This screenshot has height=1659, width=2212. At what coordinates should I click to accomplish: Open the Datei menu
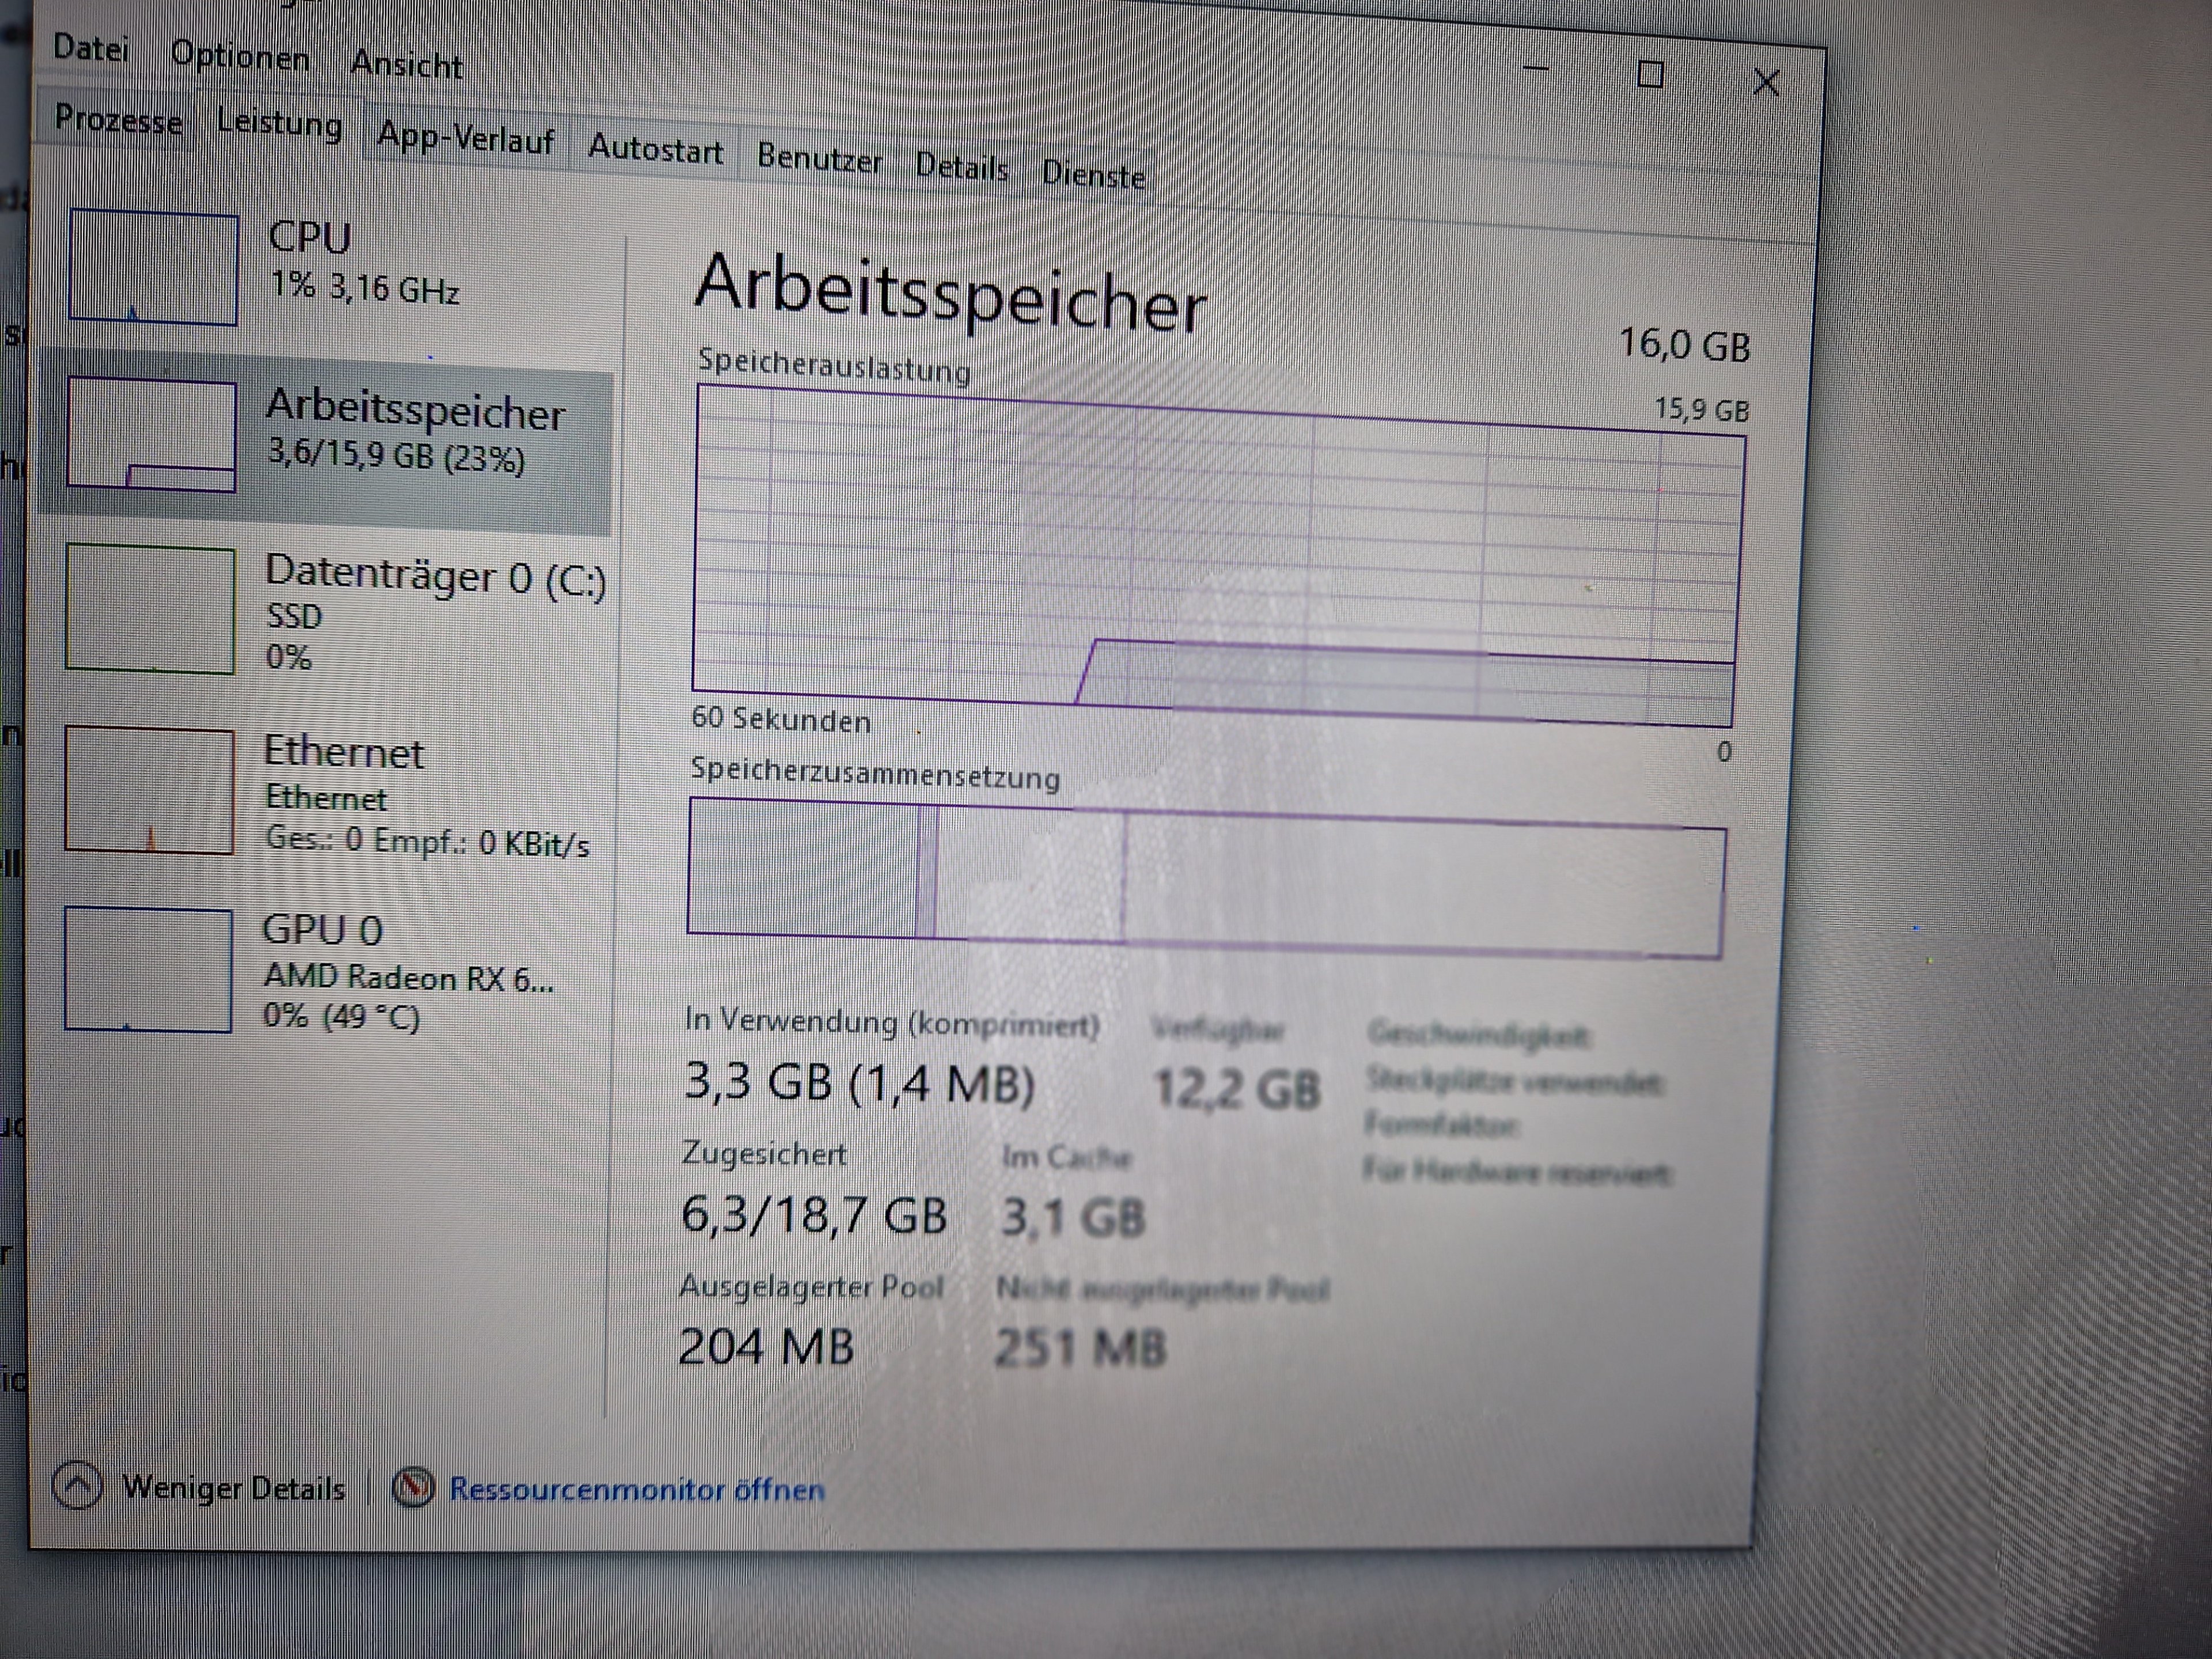pos(90,48)
